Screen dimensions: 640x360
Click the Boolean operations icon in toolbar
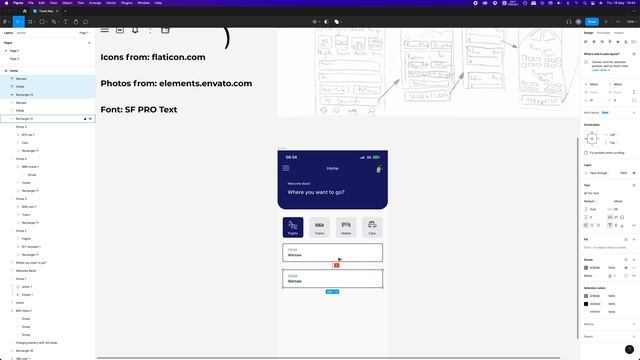[337, 22]
